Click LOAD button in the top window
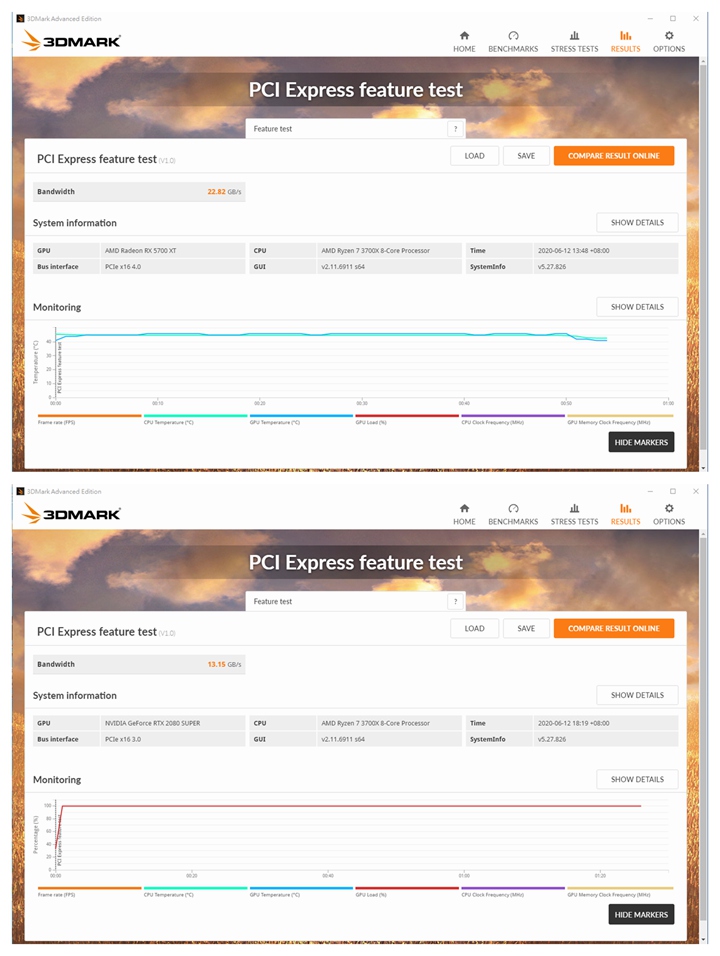 click(x=474, y=156)
